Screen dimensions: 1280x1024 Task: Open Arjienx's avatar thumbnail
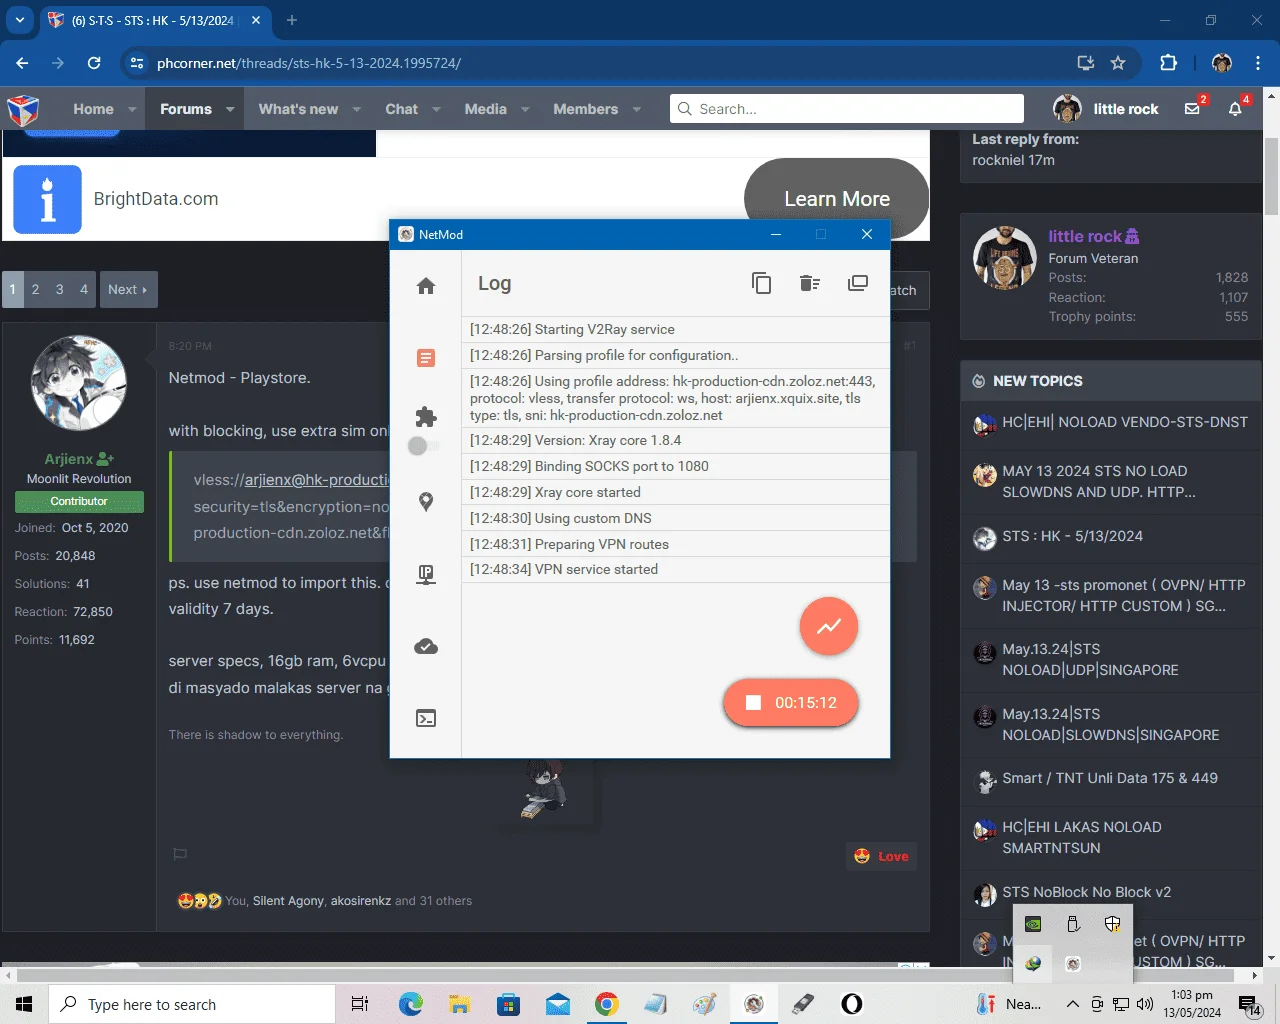(x=79, y=383)
